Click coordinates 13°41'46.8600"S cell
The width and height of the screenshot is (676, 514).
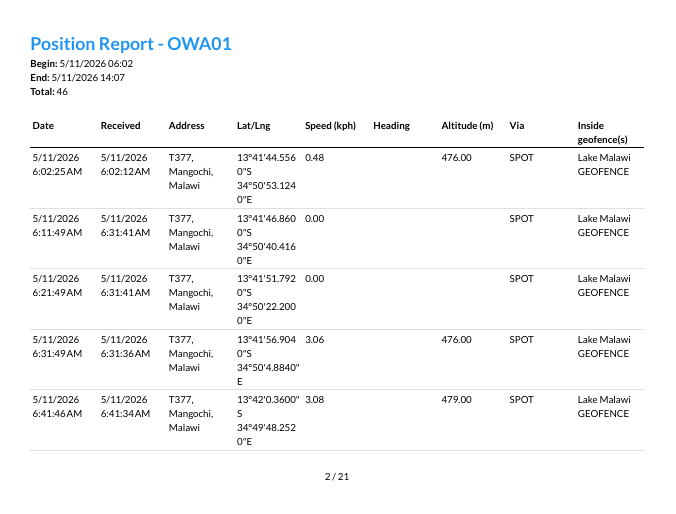[x=266, y=239]
